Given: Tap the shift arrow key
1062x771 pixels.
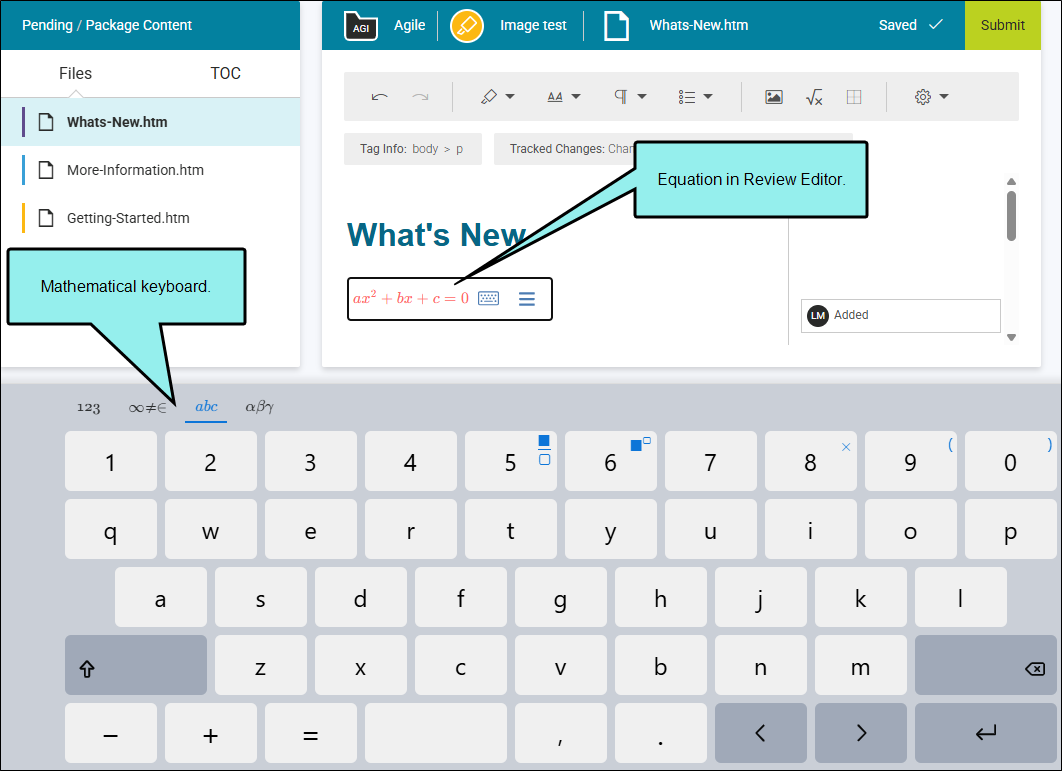Looking at the screenshot, I should coord(136,665).
